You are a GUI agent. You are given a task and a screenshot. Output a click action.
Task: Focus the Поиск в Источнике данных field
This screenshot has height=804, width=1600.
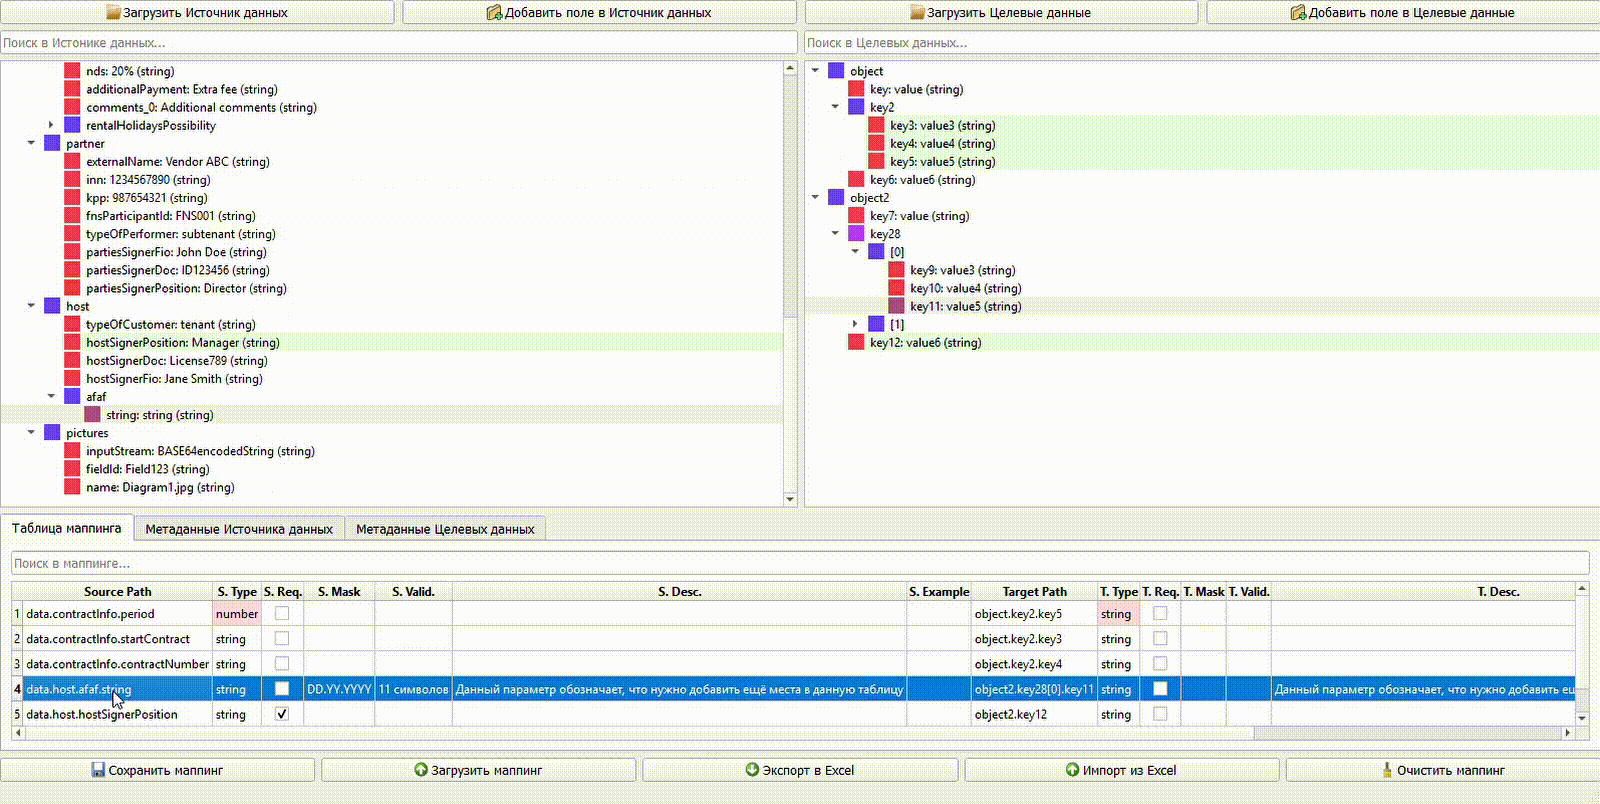tap(399, 43)
